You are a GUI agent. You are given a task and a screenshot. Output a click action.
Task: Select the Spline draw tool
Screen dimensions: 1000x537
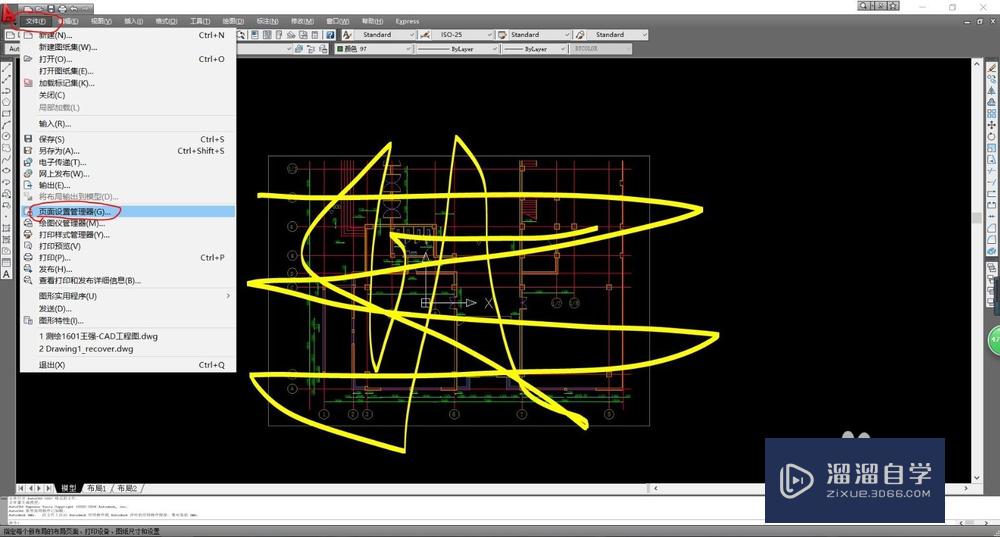[x=6, y=157]
